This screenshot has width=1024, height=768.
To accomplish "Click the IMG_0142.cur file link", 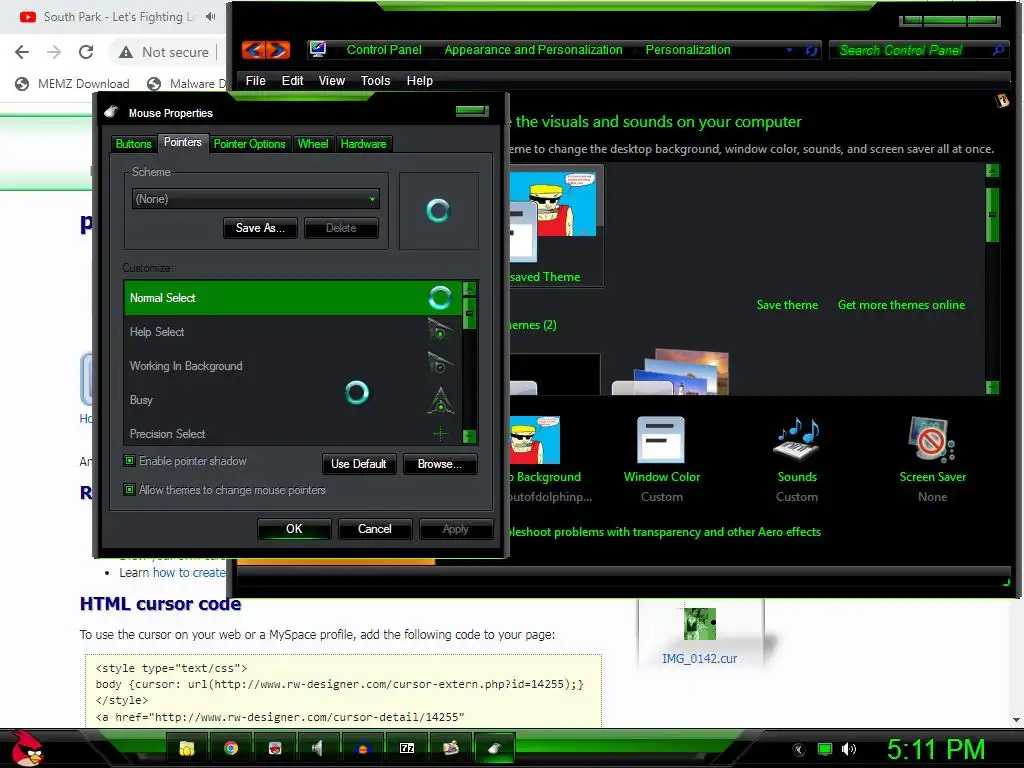I will pyautogui.click(x=699, y=658).
